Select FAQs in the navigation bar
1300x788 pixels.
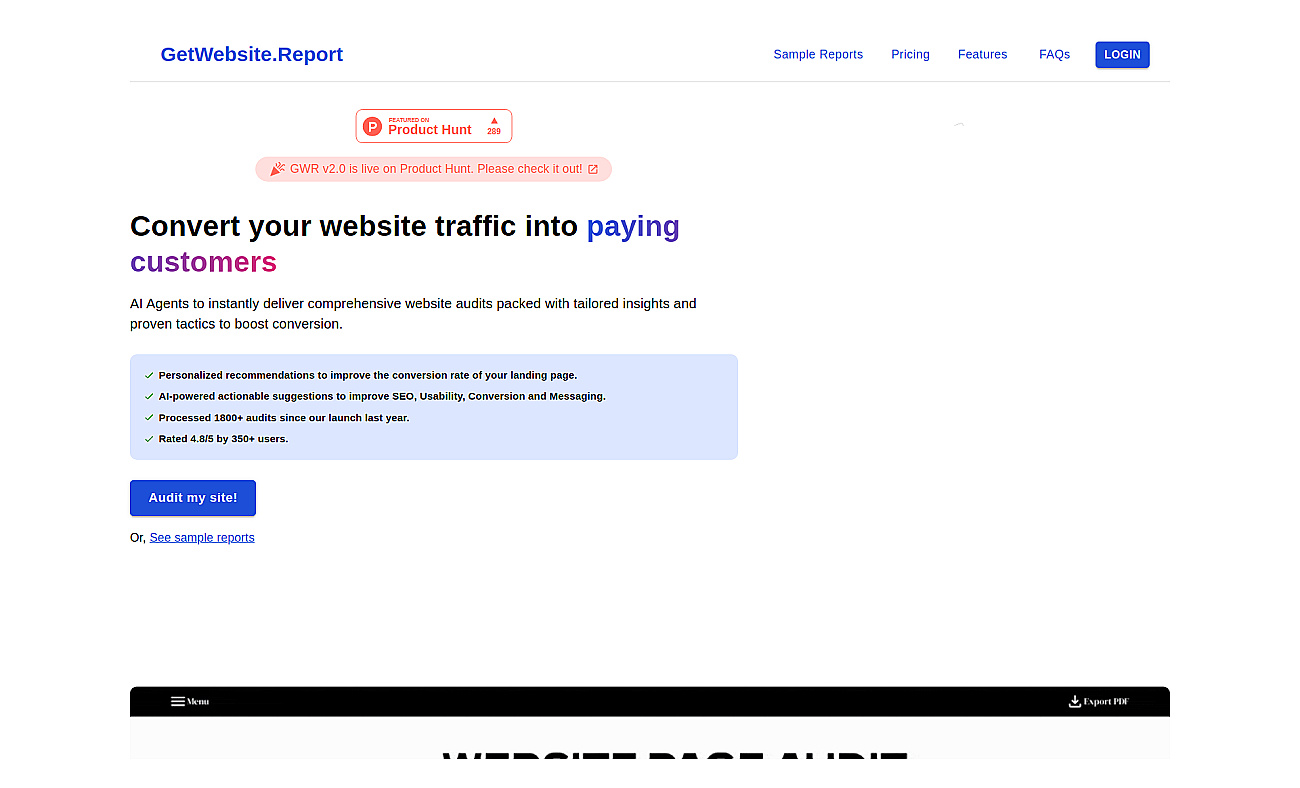(x=1054, y=55)
